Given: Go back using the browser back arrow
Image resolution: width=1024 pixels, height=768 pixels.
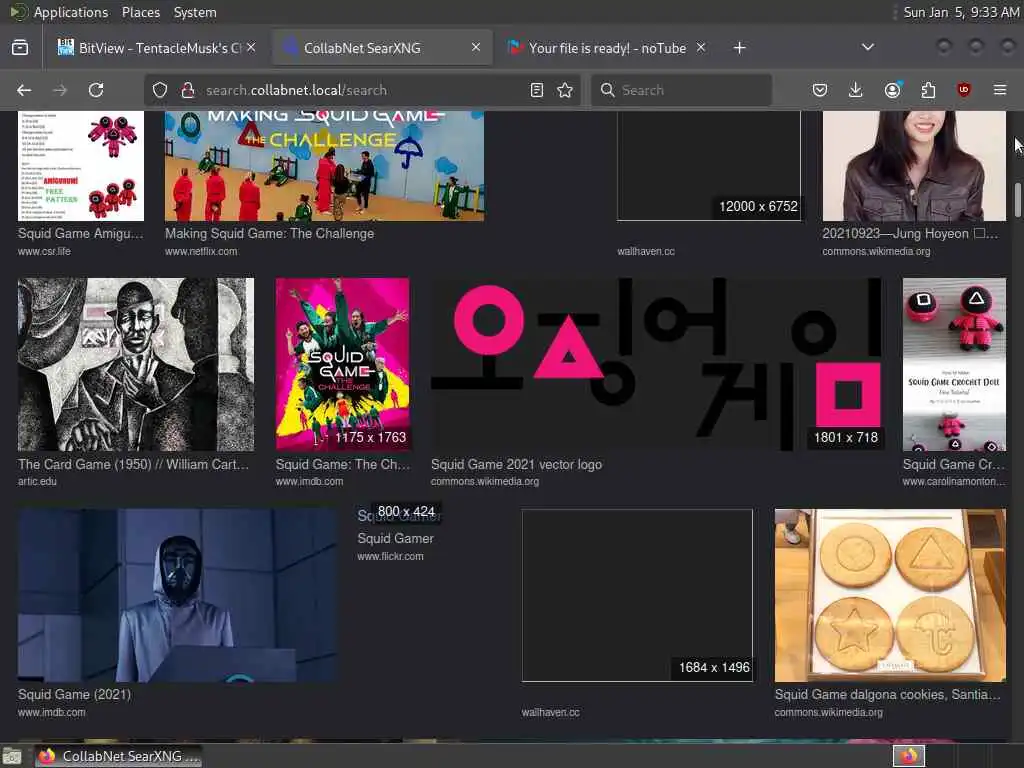Looking at the screenshot, I should click(x=24, y=90).
